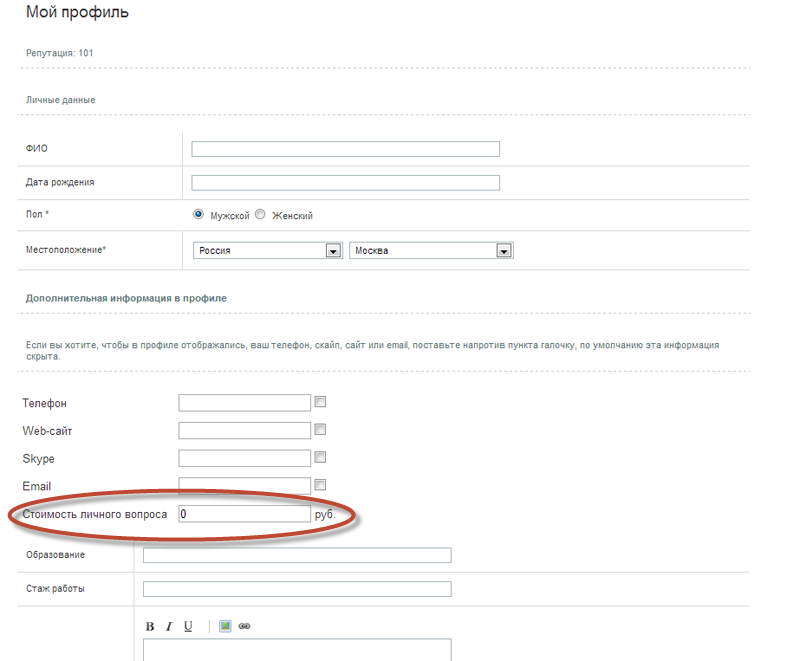This screenshot has width=800, height=661.
Task: Toggle the Skype visibility checkbox
Action: tap(321, 458)
